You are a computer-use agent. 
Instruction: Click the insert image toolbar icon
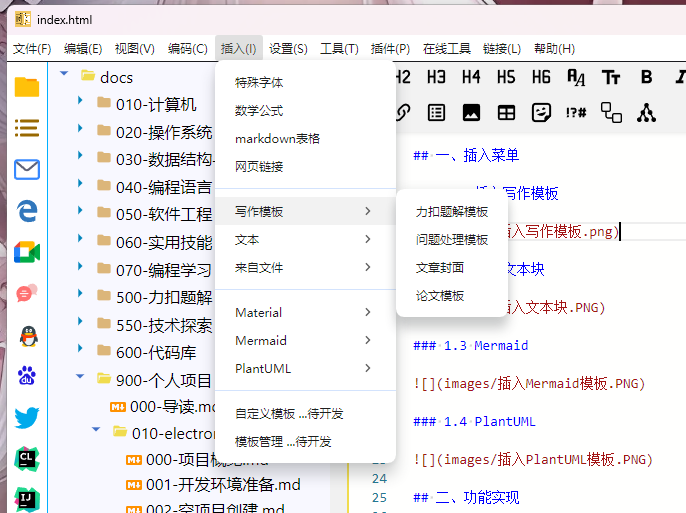(472, 113)
